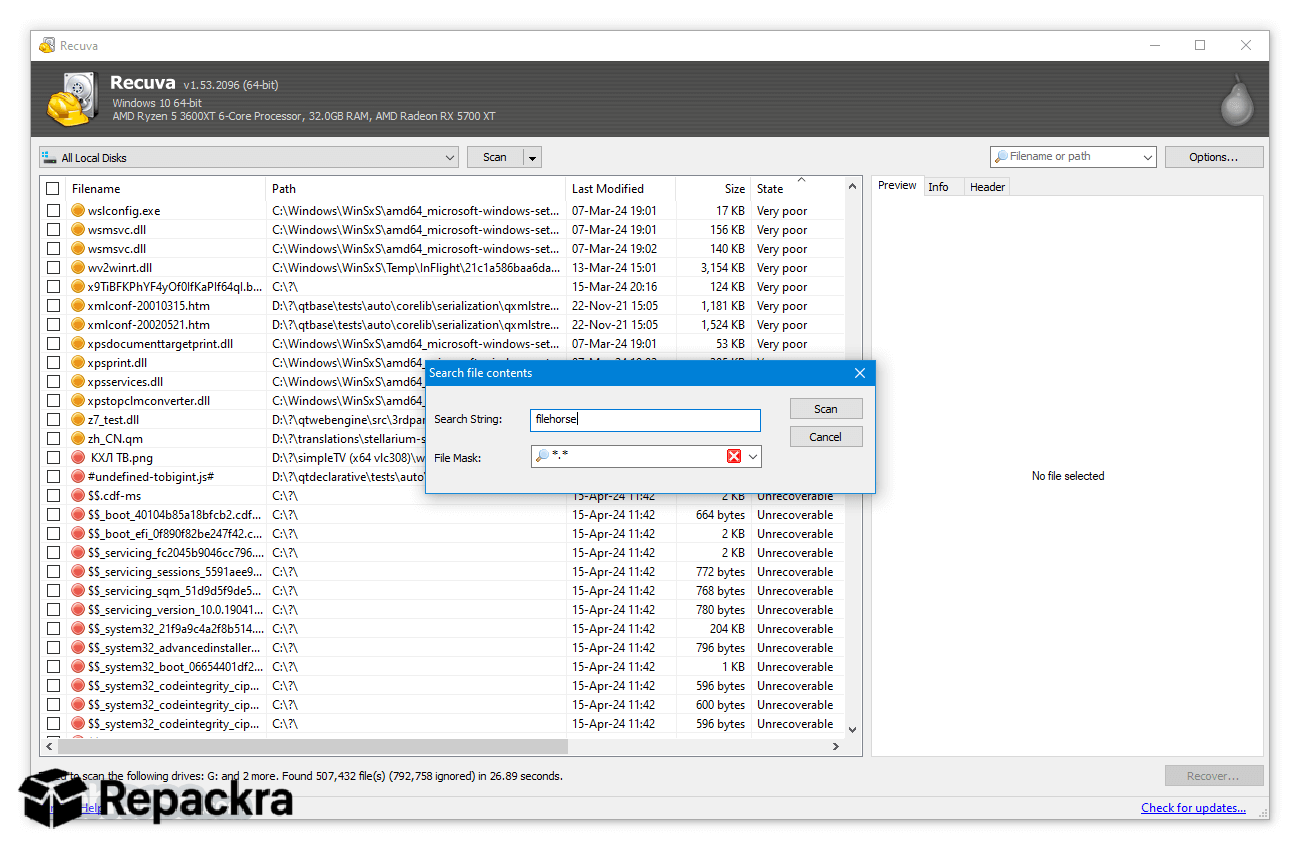Check the box for xmlconf-20020521.htm
The height and width of the screenshot is (850, 1300).
pyautogui.click(x=53, y=325)
